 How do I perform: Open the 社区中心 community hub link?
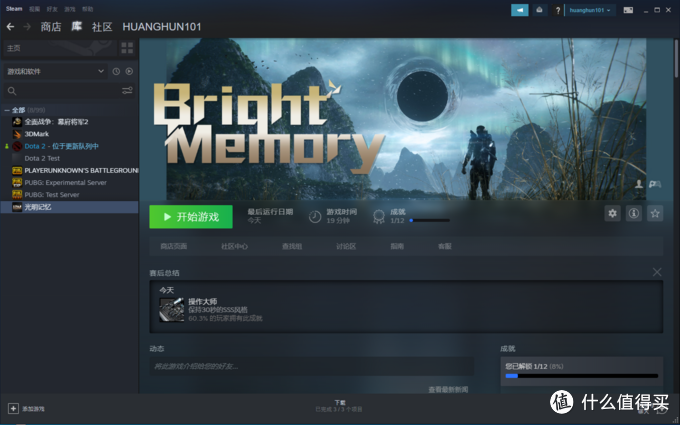point(234,246)
